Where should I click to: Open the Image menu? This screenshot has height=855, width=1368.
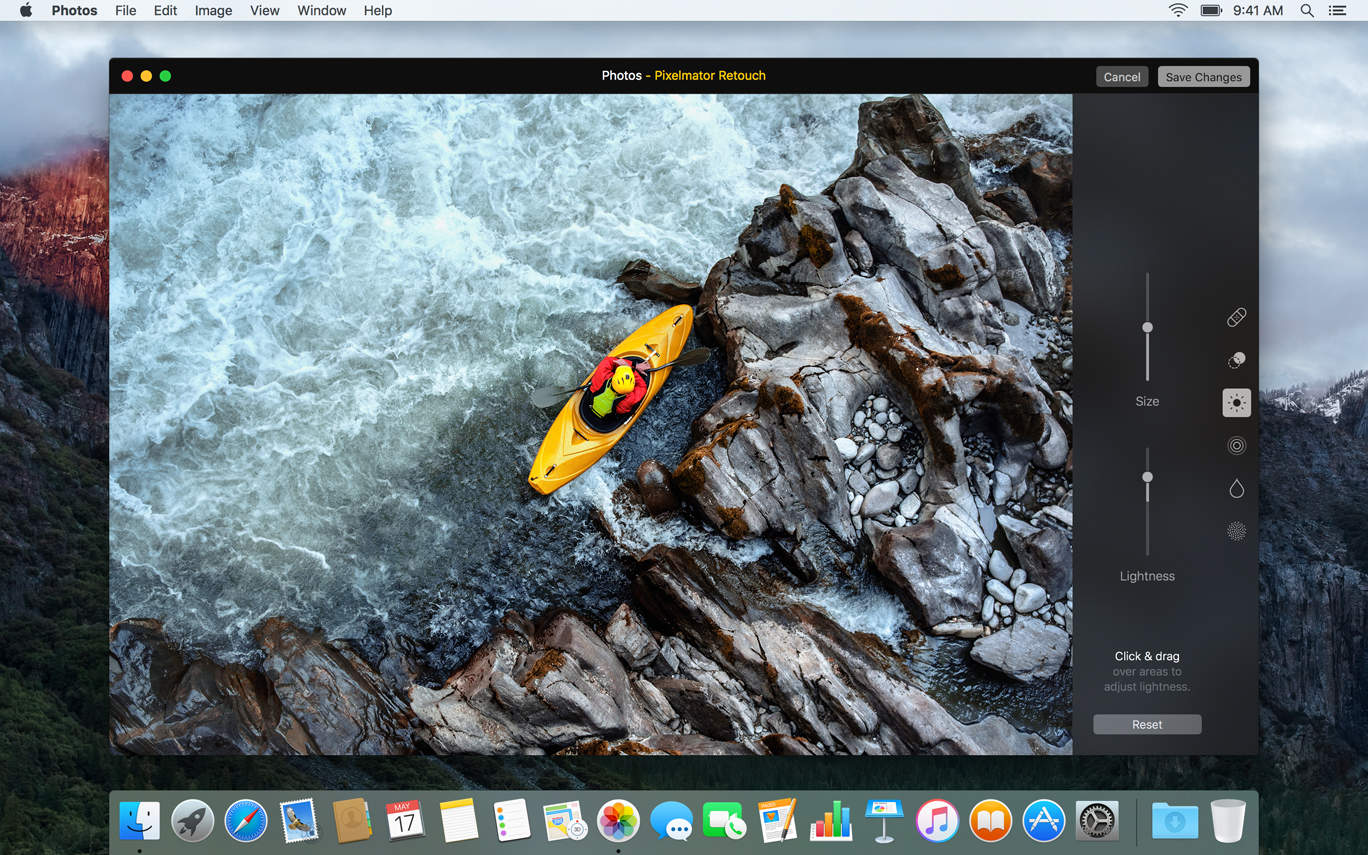pos(213,10)
